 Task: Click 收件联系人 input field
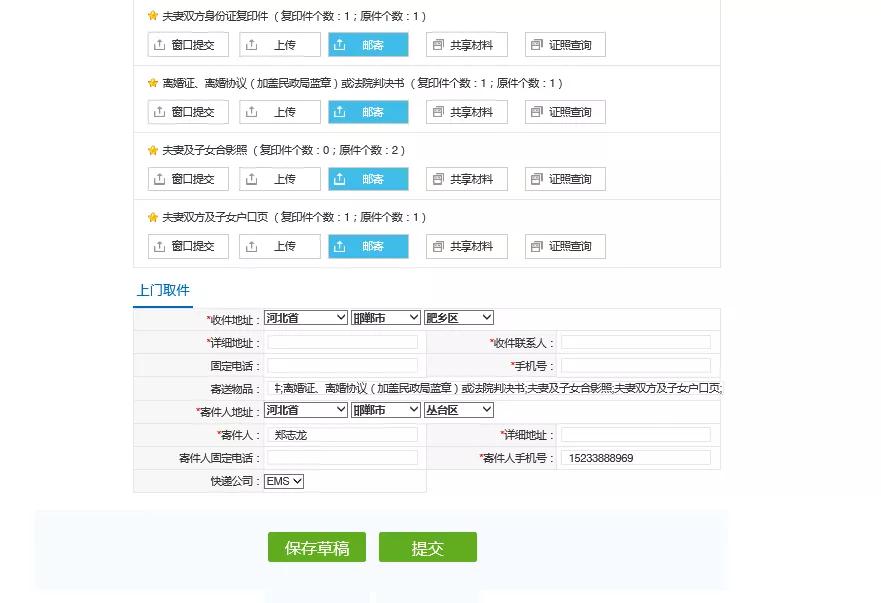pos(635,342)
